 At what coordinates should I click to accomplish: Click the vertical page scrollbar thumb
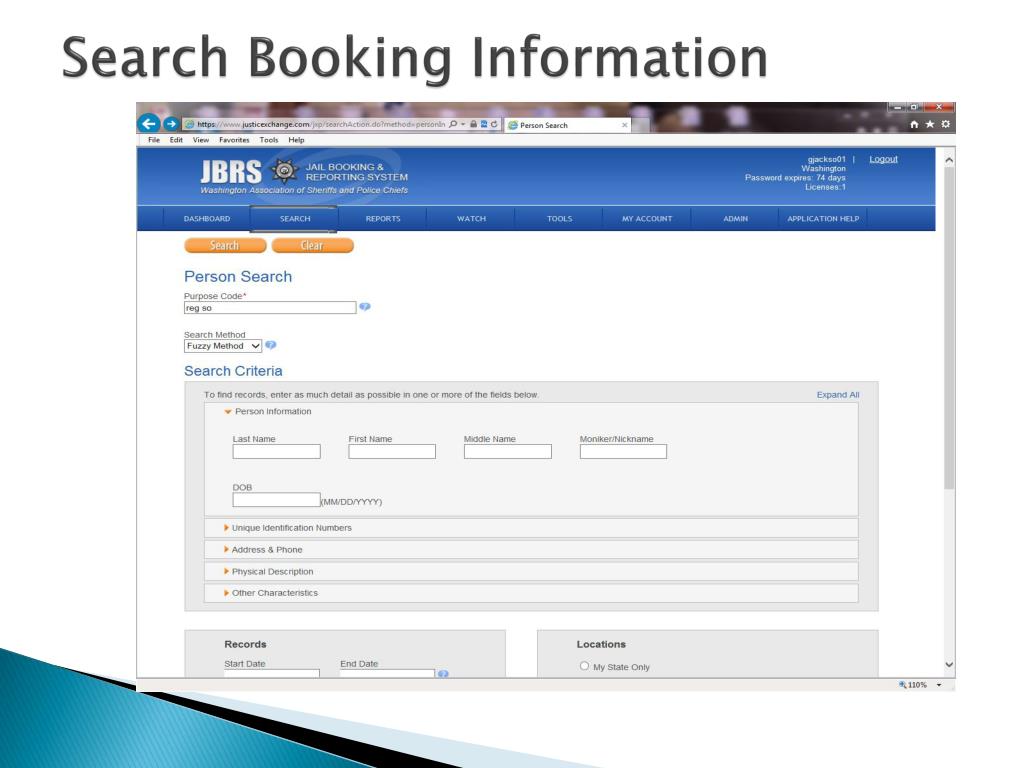[949, 328]
